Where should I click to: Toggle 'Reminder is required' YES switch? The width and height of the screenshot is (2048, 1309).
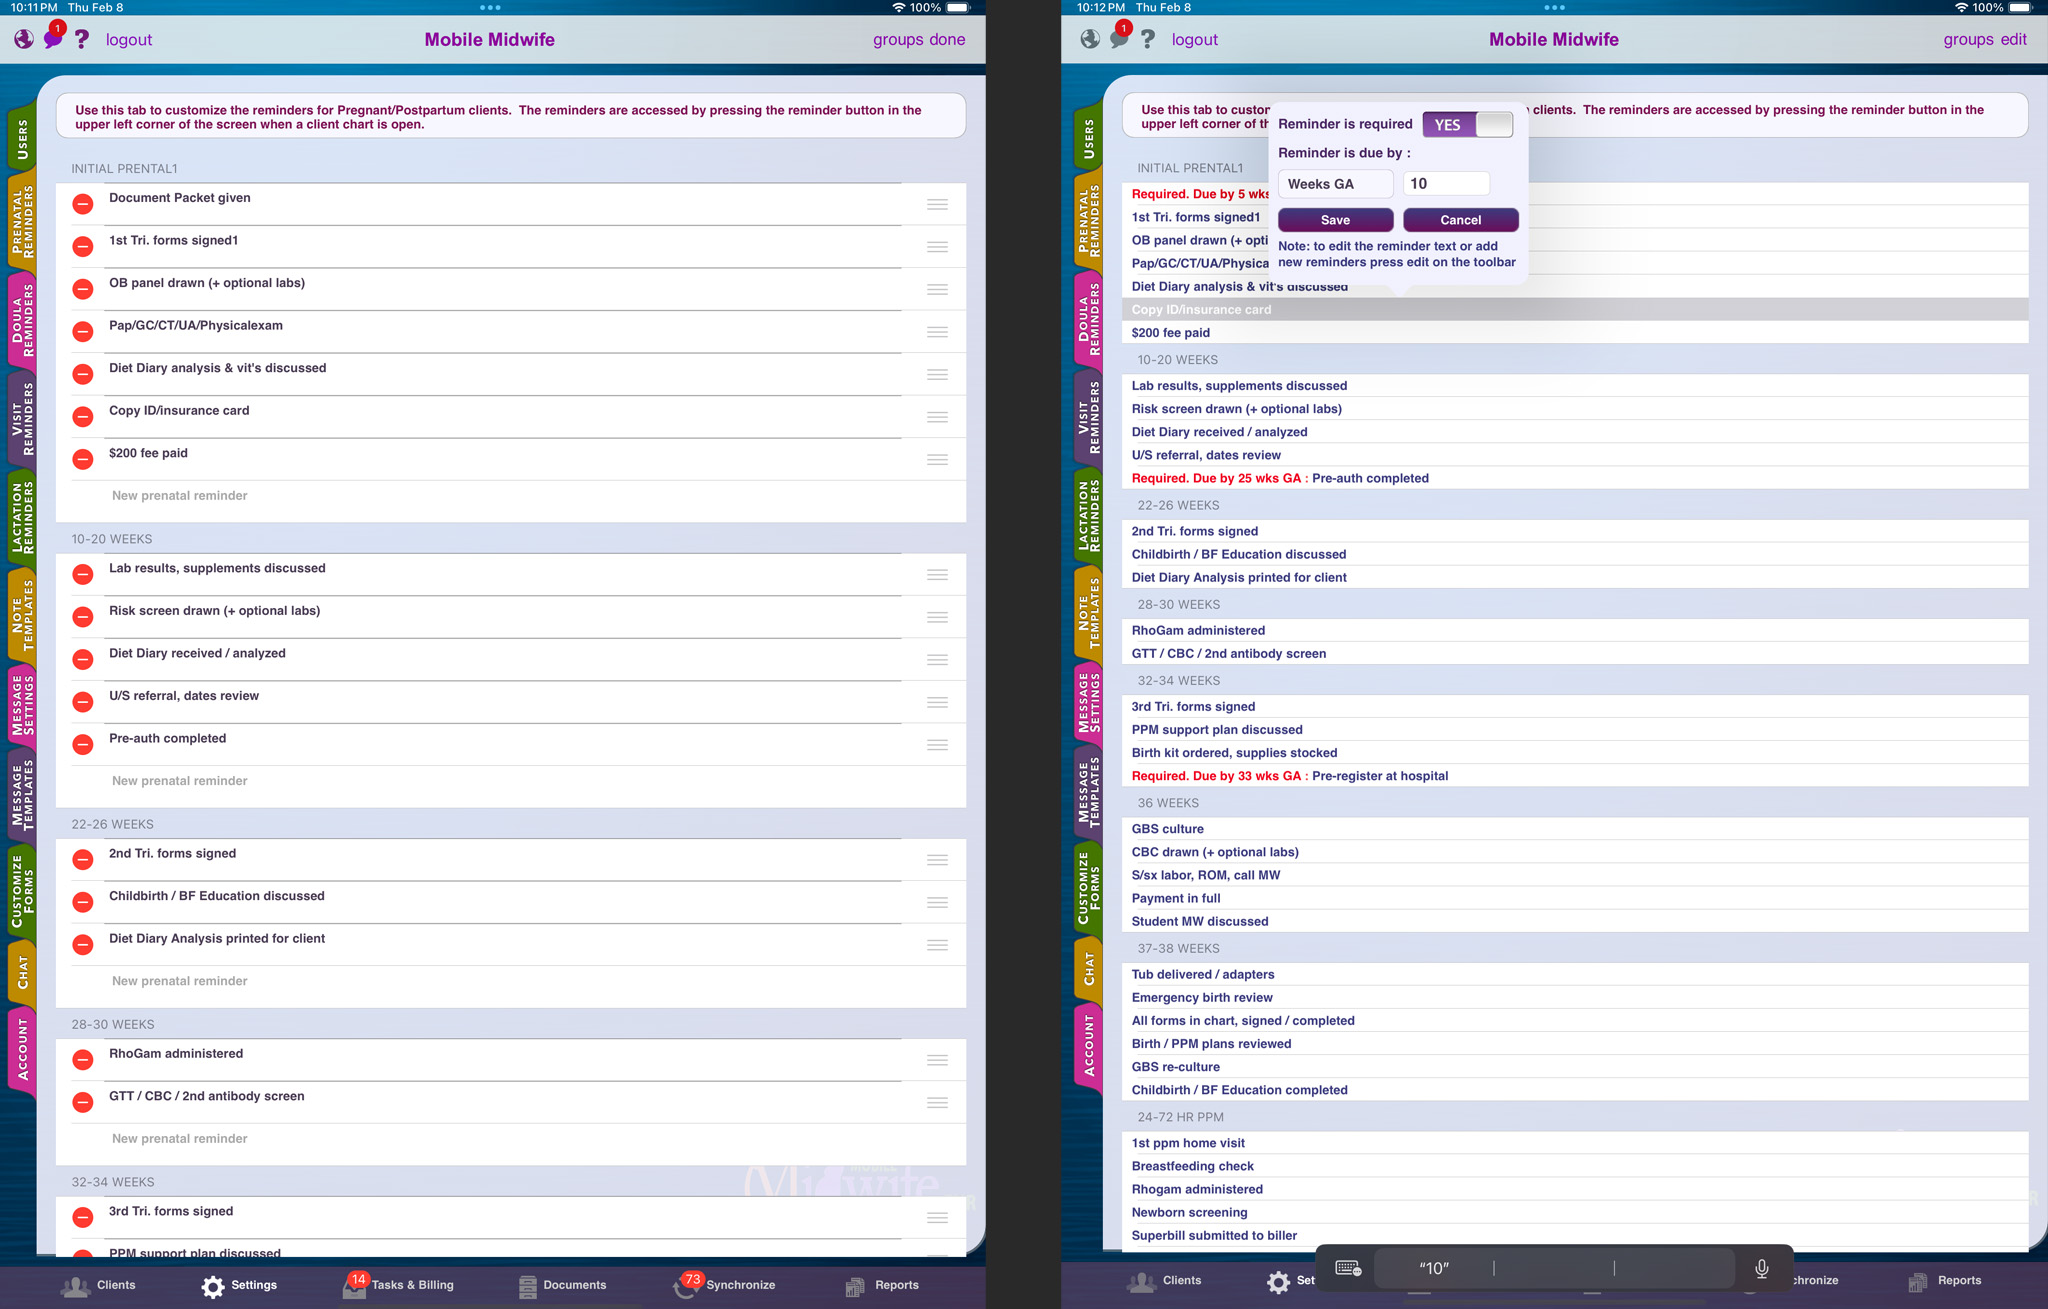click(x=1467, y=124)
